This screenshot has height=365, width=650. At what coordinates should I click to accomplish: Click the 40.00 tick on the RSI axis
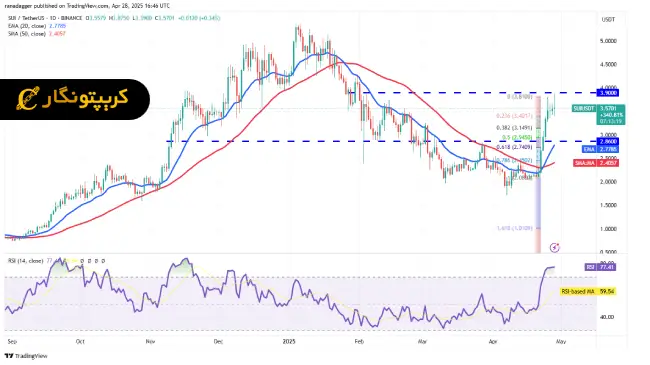click(x=607, y=317)
